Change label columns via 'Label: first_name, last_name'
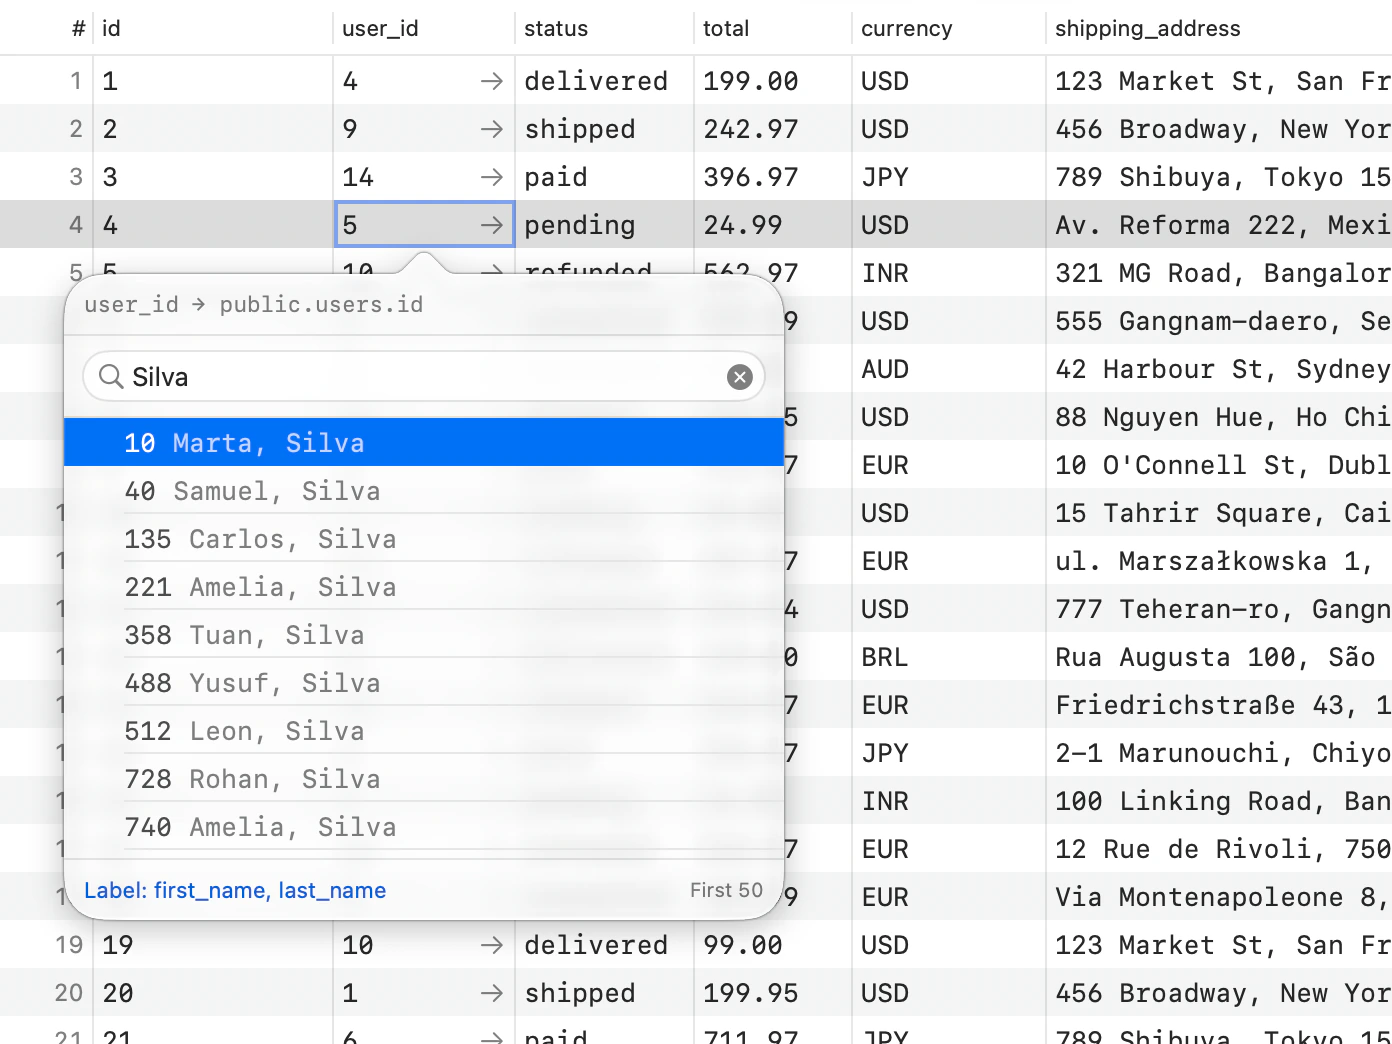The width and height of the screenshot is (1392, 1044). (235, 890)
